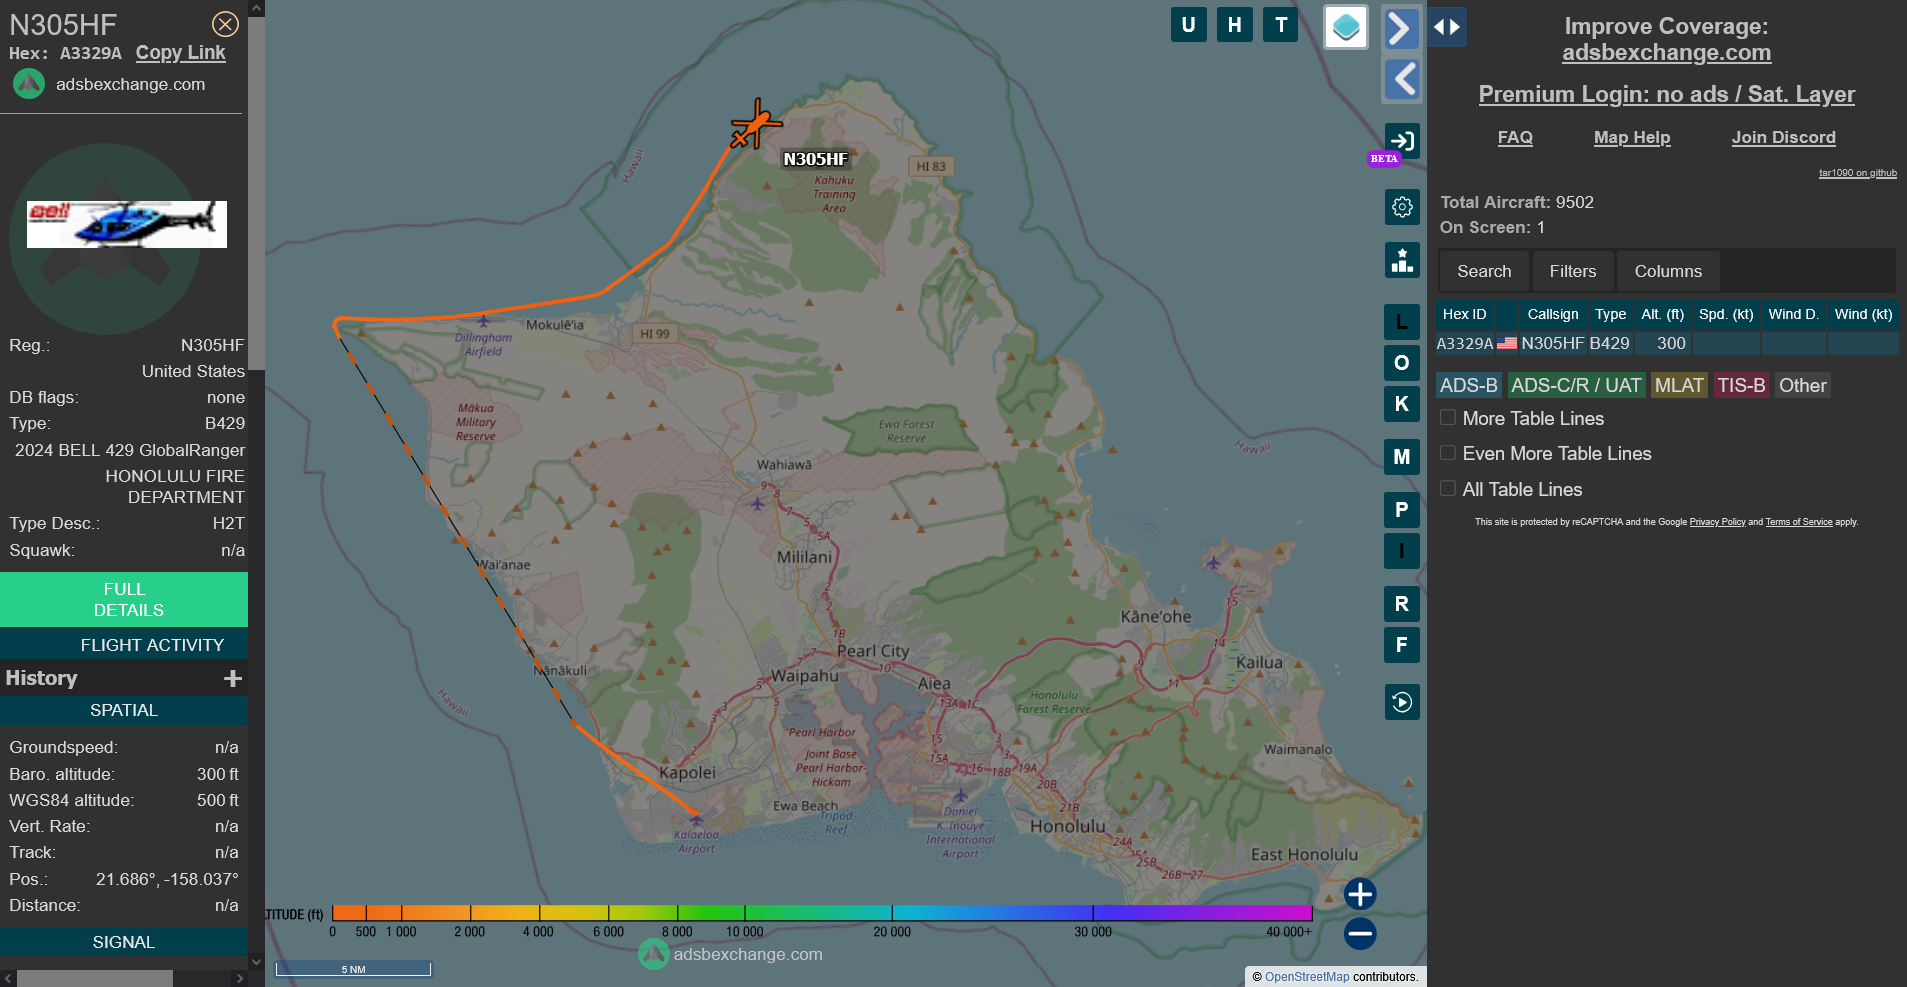Image resolution: width=1907 pixels, height=987 pixels.
Task: Click the FULL DETAILS button
Action: click(x=124, y=600)
